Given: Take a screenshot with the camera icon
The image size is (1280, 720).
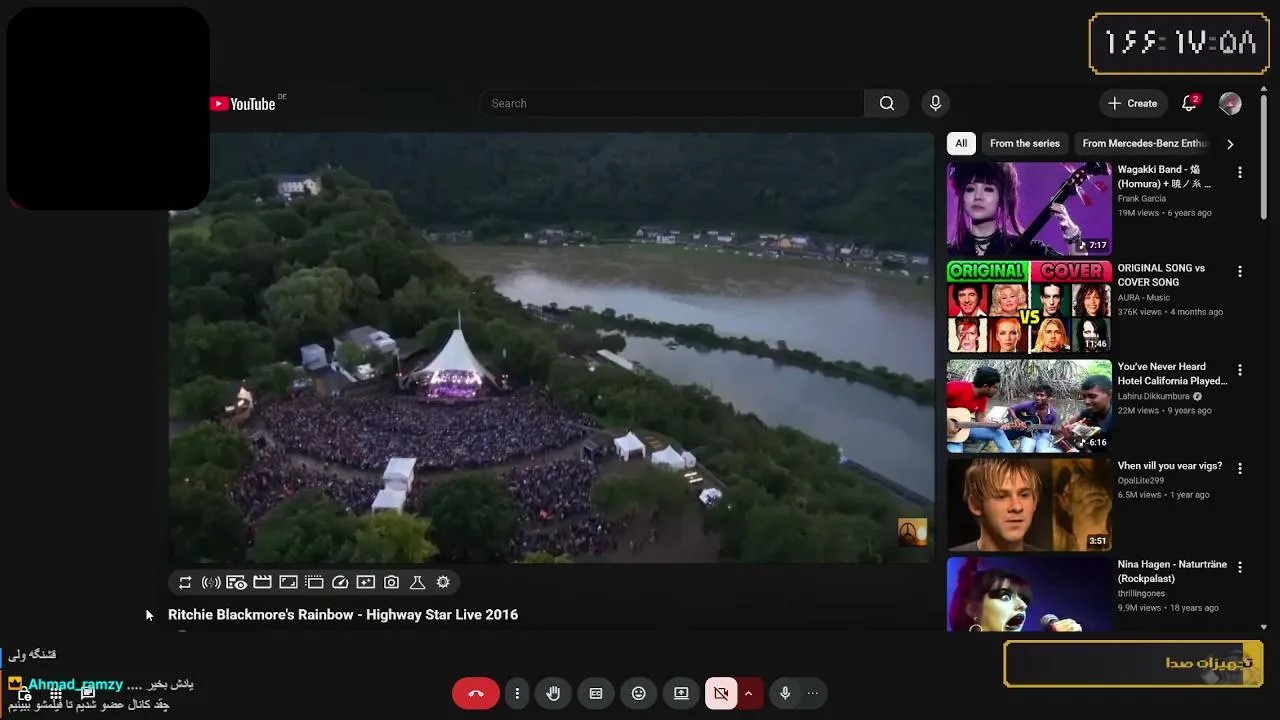Looking at the screenshot, I should 392,582.
